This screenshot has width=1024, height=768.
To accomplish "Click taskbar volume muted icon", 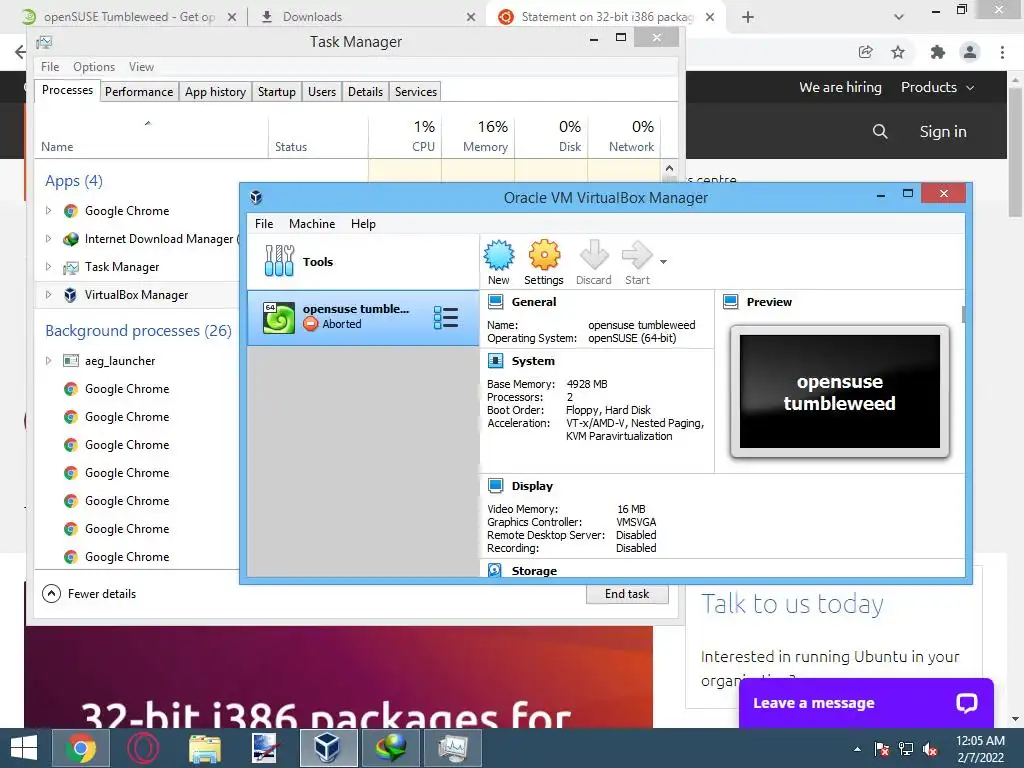I will (x=930, y=748).
